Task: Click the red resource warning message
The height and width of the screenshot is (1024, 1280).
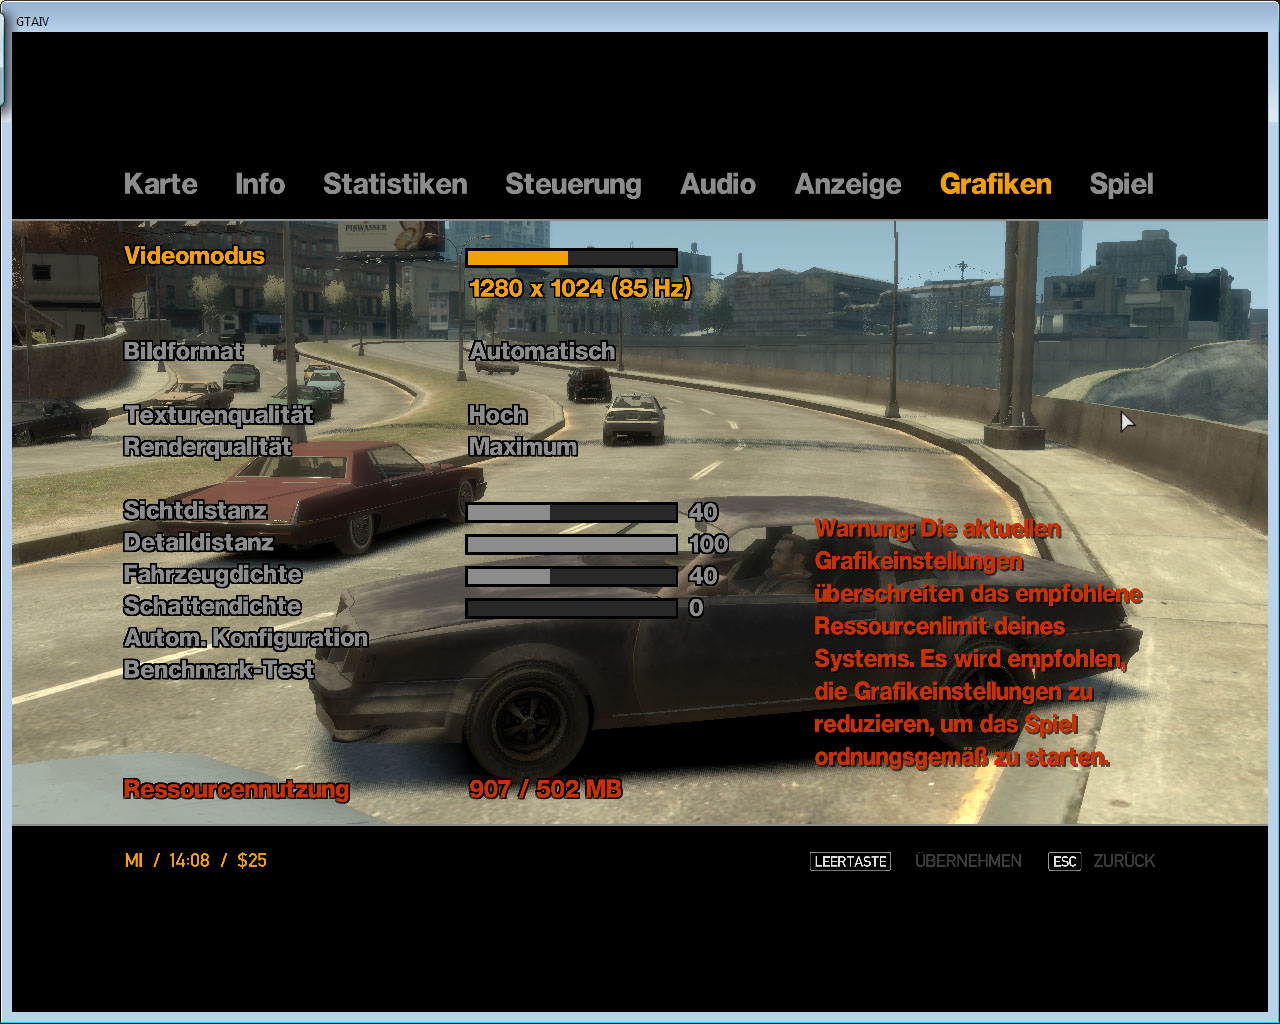Action: pyautogui.click(x=978, y=643)
